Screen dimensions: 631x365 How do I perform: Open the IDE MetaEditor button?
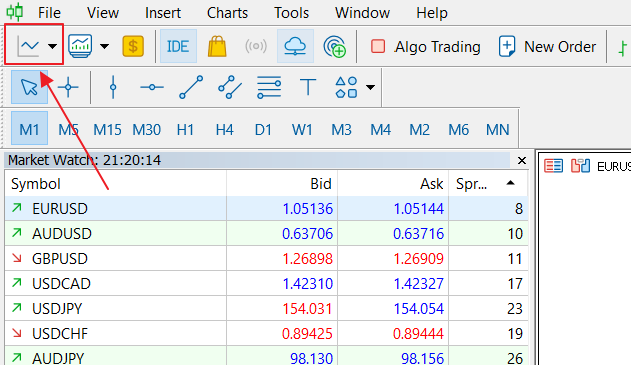[178, 46]
